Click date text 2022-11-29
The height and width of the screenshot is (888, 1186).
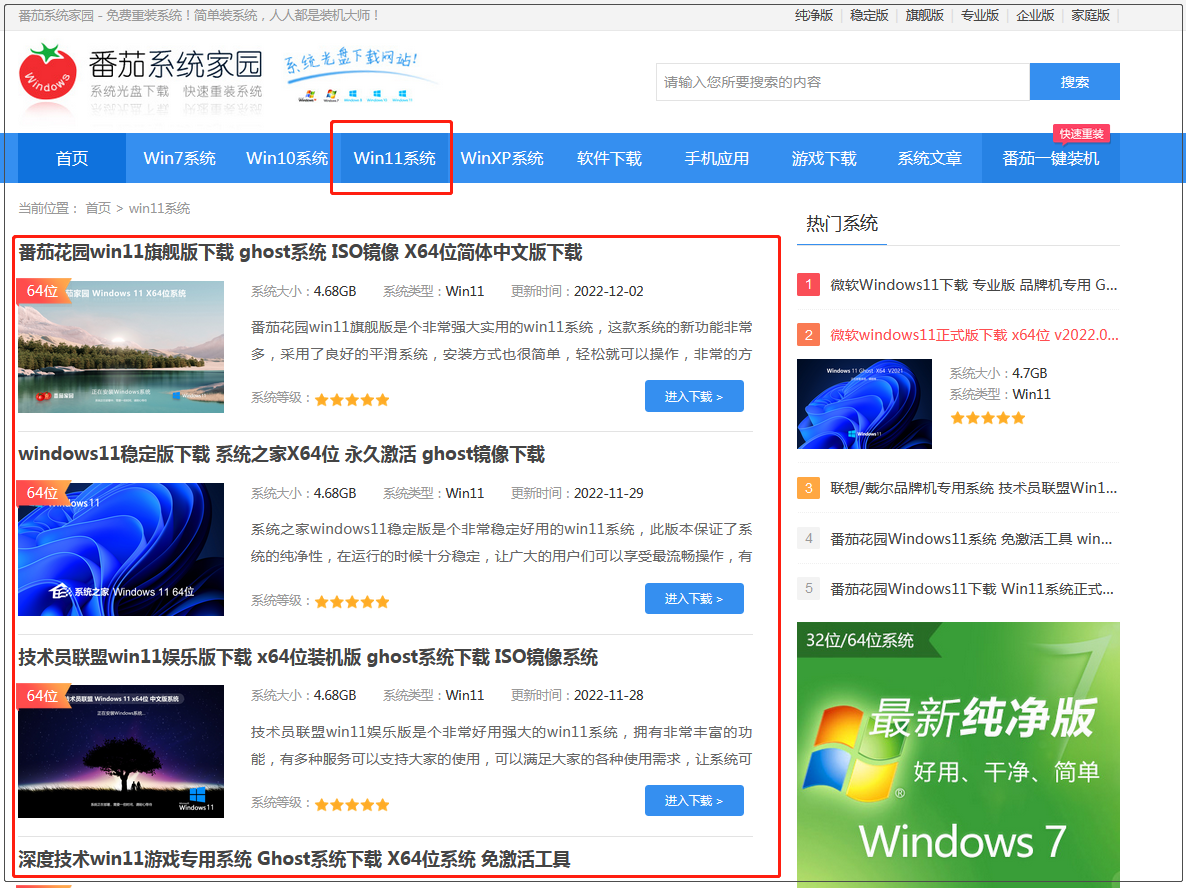click(x=609, y=493)
